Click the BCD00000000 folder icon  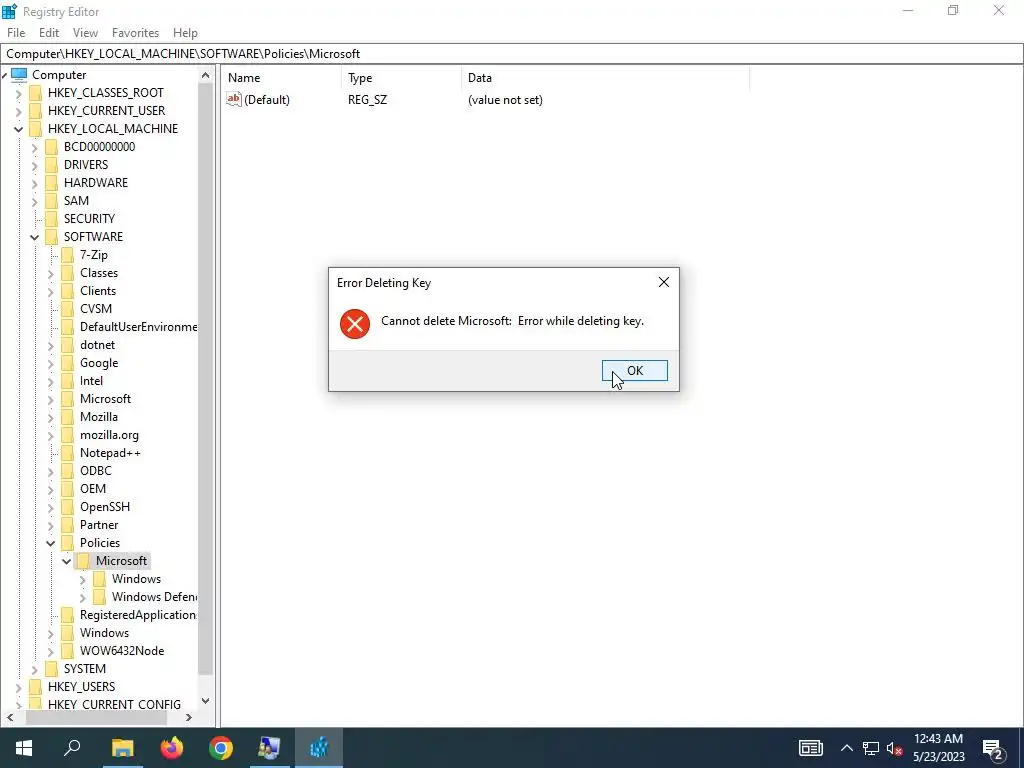pyautogui.click(x=52, y=146)
